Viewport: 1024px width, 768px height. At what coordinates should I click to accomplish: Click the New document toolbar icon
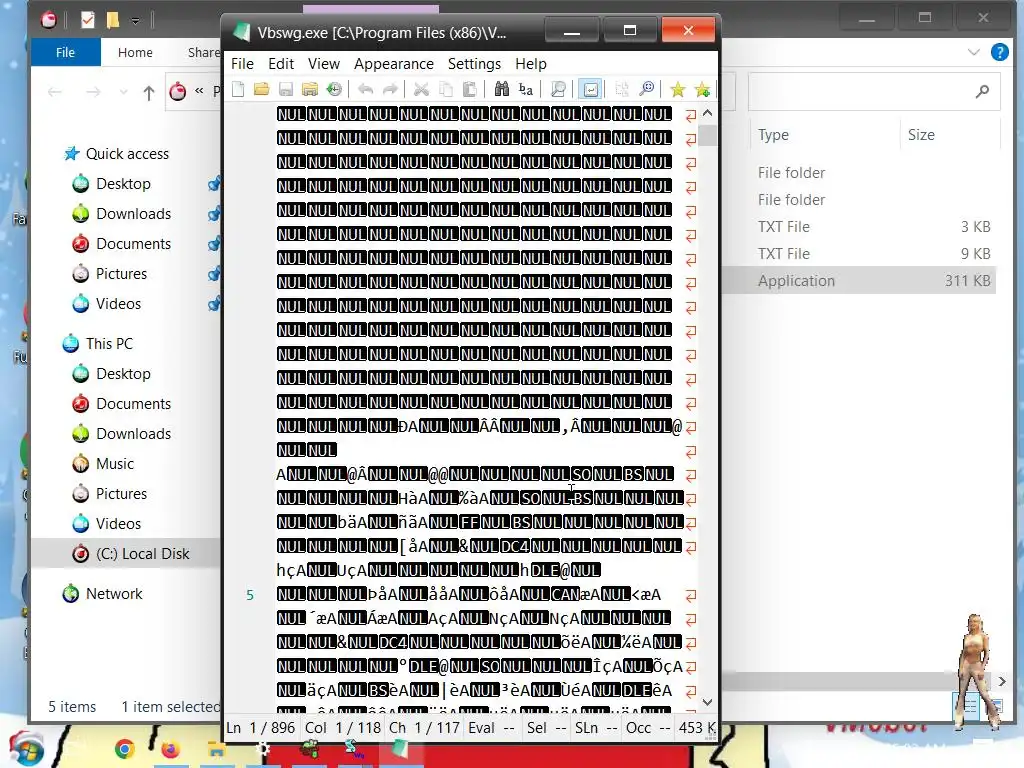[238, 89]
